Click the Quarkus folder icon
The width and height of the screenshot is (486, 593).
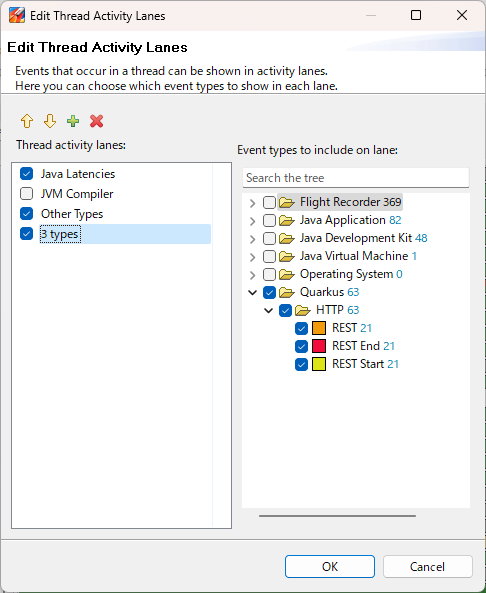click(287, 292)
